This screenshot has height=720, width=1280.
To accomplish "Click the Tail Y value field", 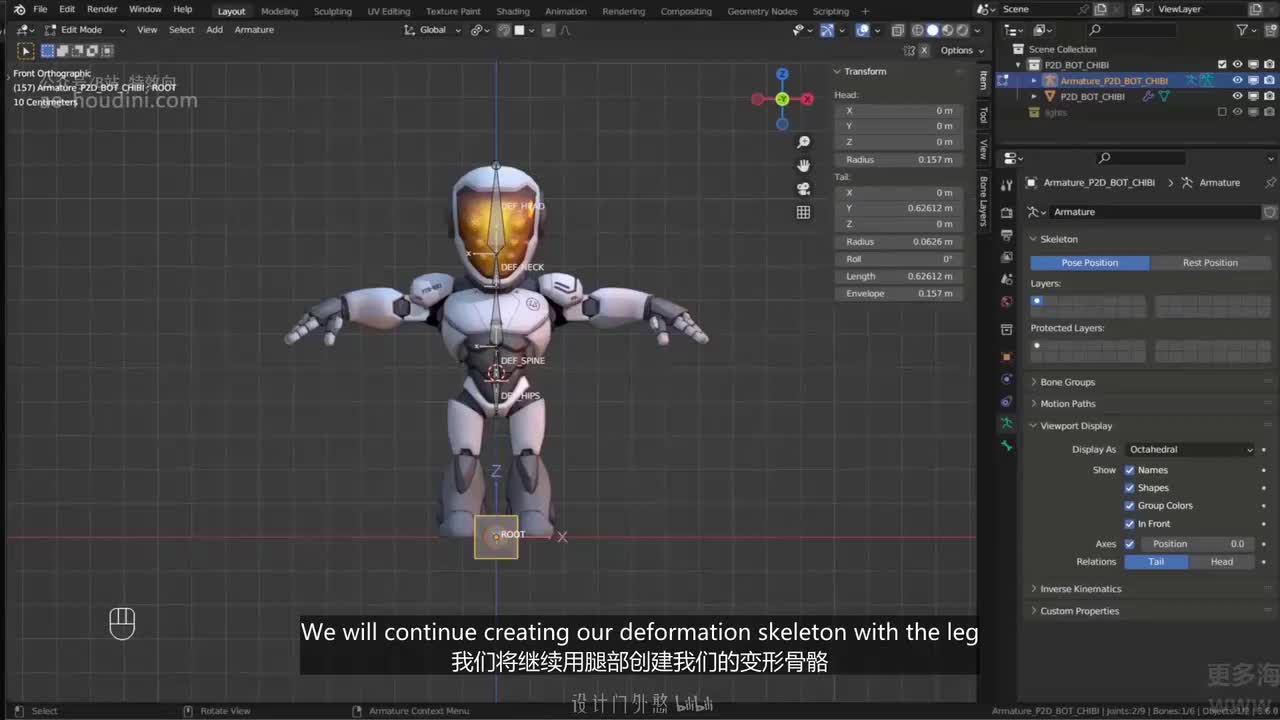I will click(898, 209).
